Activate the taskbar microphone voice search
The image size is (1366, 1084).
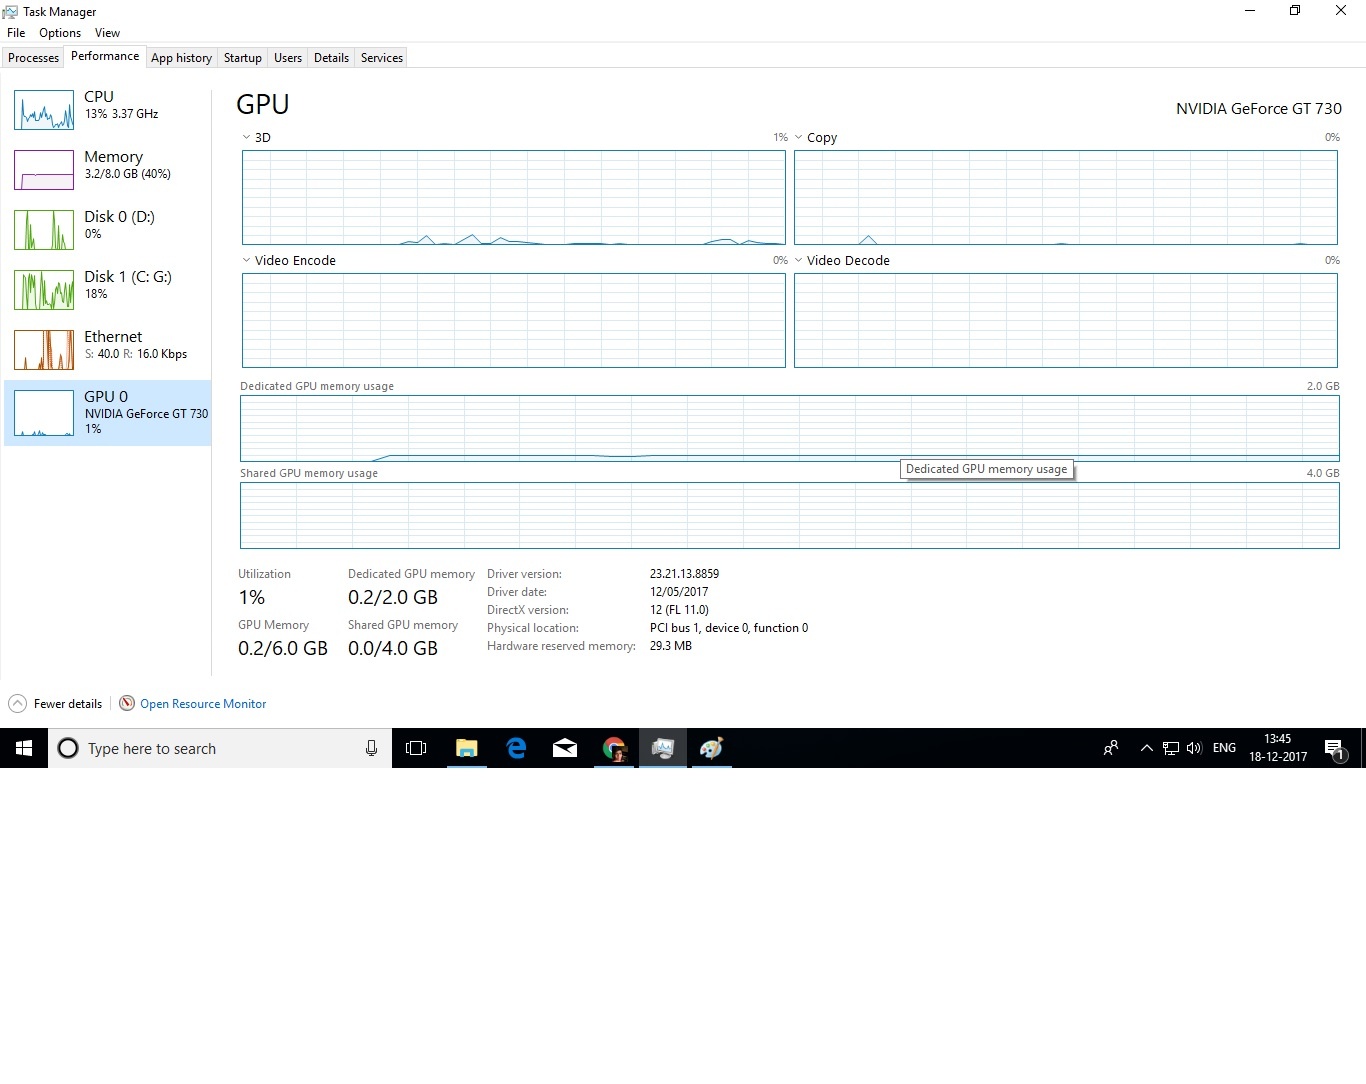click(x=371, y=748)
